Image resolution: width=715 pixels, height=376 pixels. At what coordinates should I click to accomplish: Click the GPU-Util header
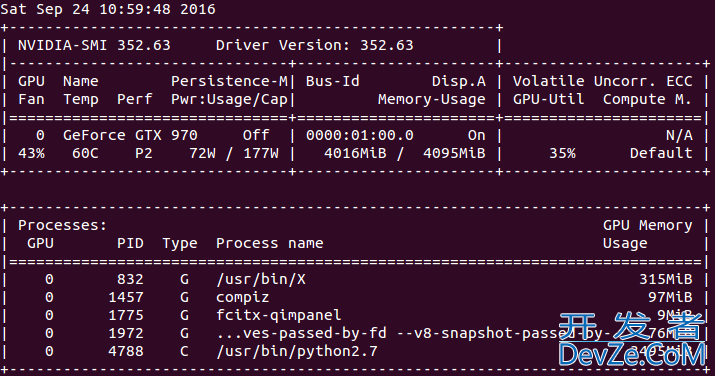(x=549, y=99)
